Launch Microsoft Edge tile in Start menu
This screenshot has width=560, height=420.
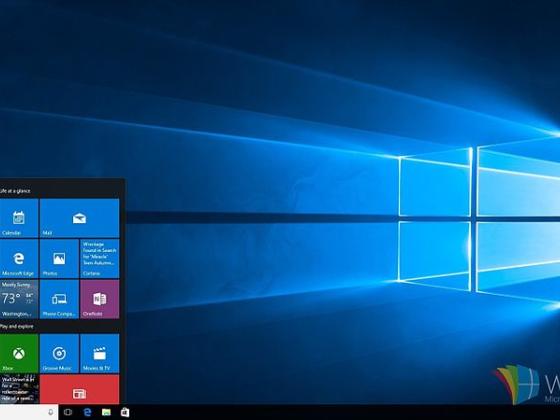[19, 259]
